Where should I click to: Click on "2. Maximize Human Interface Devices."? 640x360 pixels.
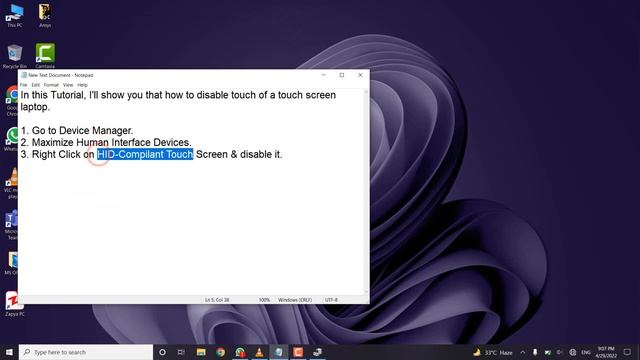pyautogui.click(x=106, y=142)
